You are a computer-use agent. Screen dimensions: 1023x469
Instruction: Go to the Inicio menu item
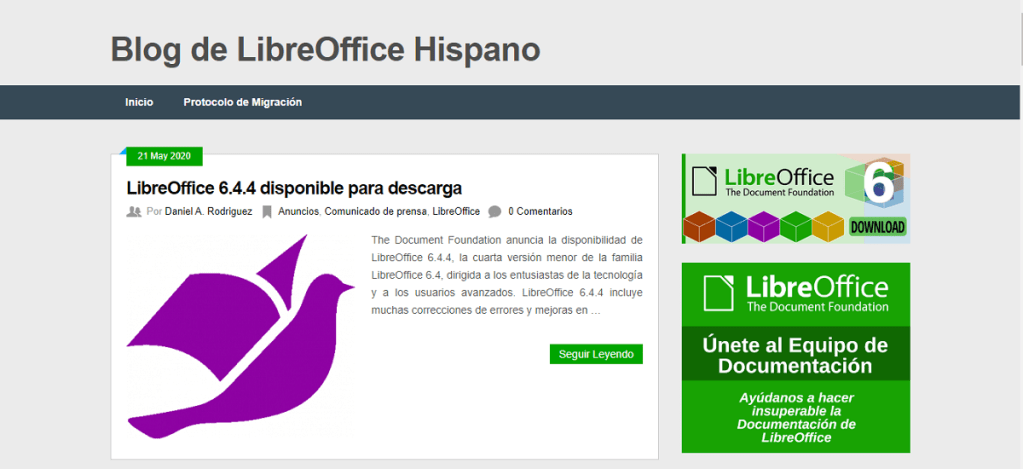(139, 102)
